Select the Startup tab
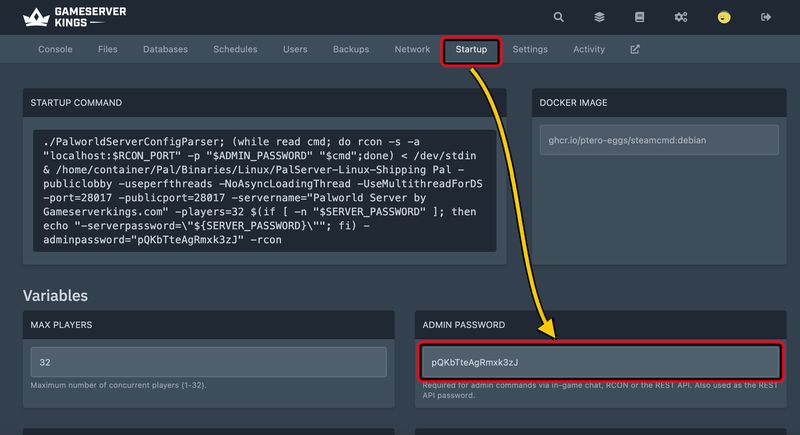800x435 pixels. (471, 50)
